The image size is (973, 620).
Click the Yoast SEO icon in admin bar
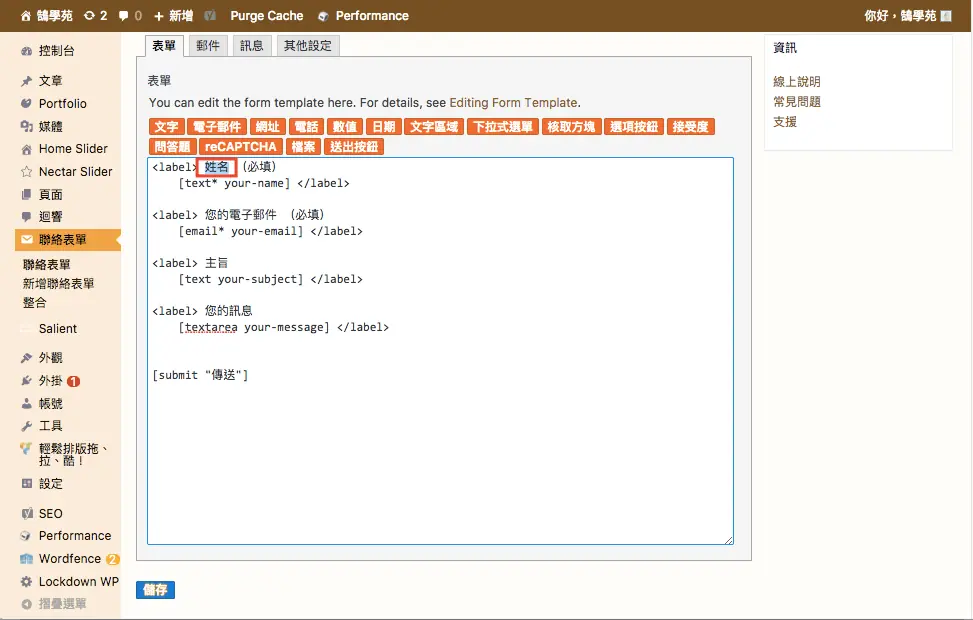(210, 16)
